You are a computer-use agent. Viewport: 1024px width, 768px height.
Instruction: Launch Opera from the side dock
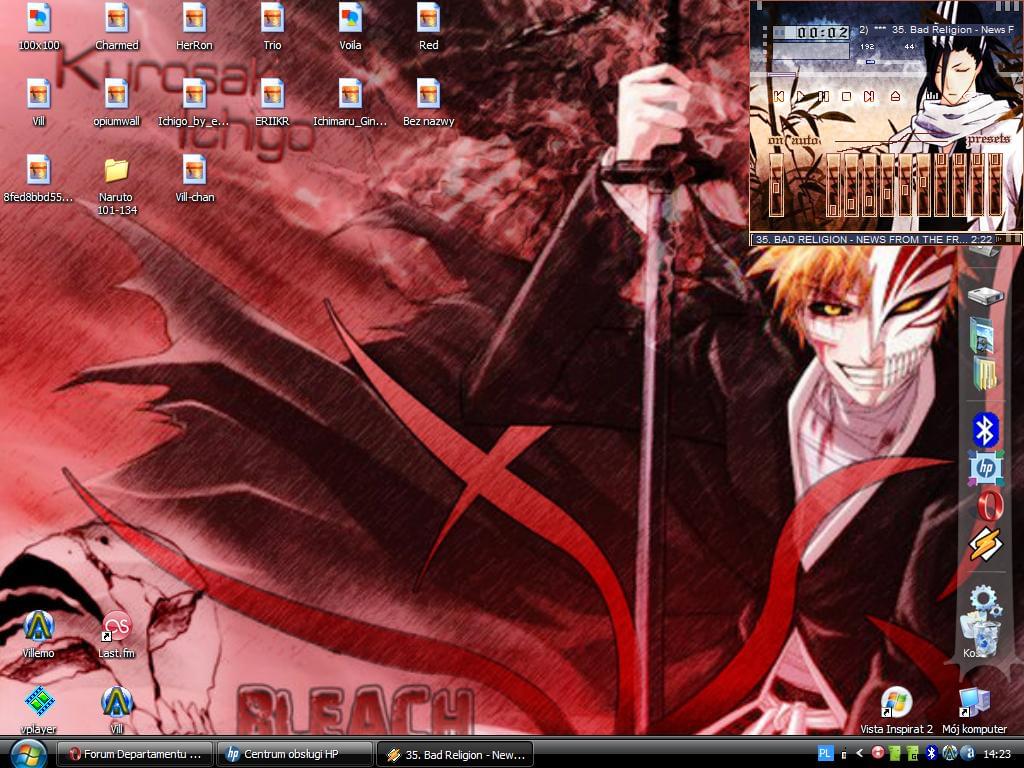click(x=989, y=506)
